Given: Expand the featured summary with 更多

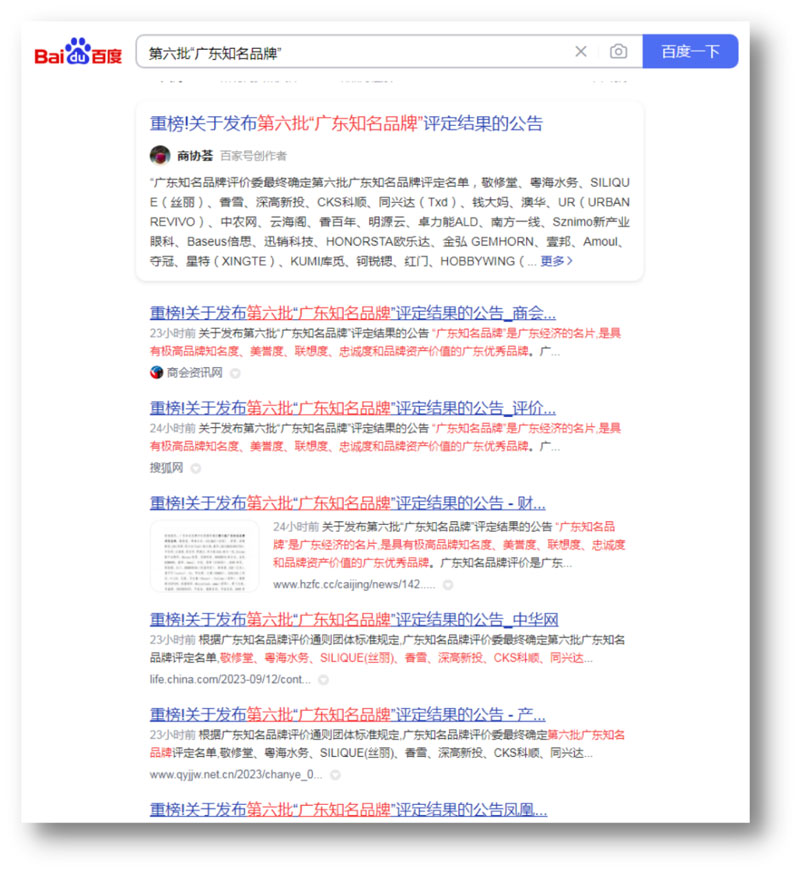Looking at the screenshot, I should pyautogui.click(x=556, y=261).
